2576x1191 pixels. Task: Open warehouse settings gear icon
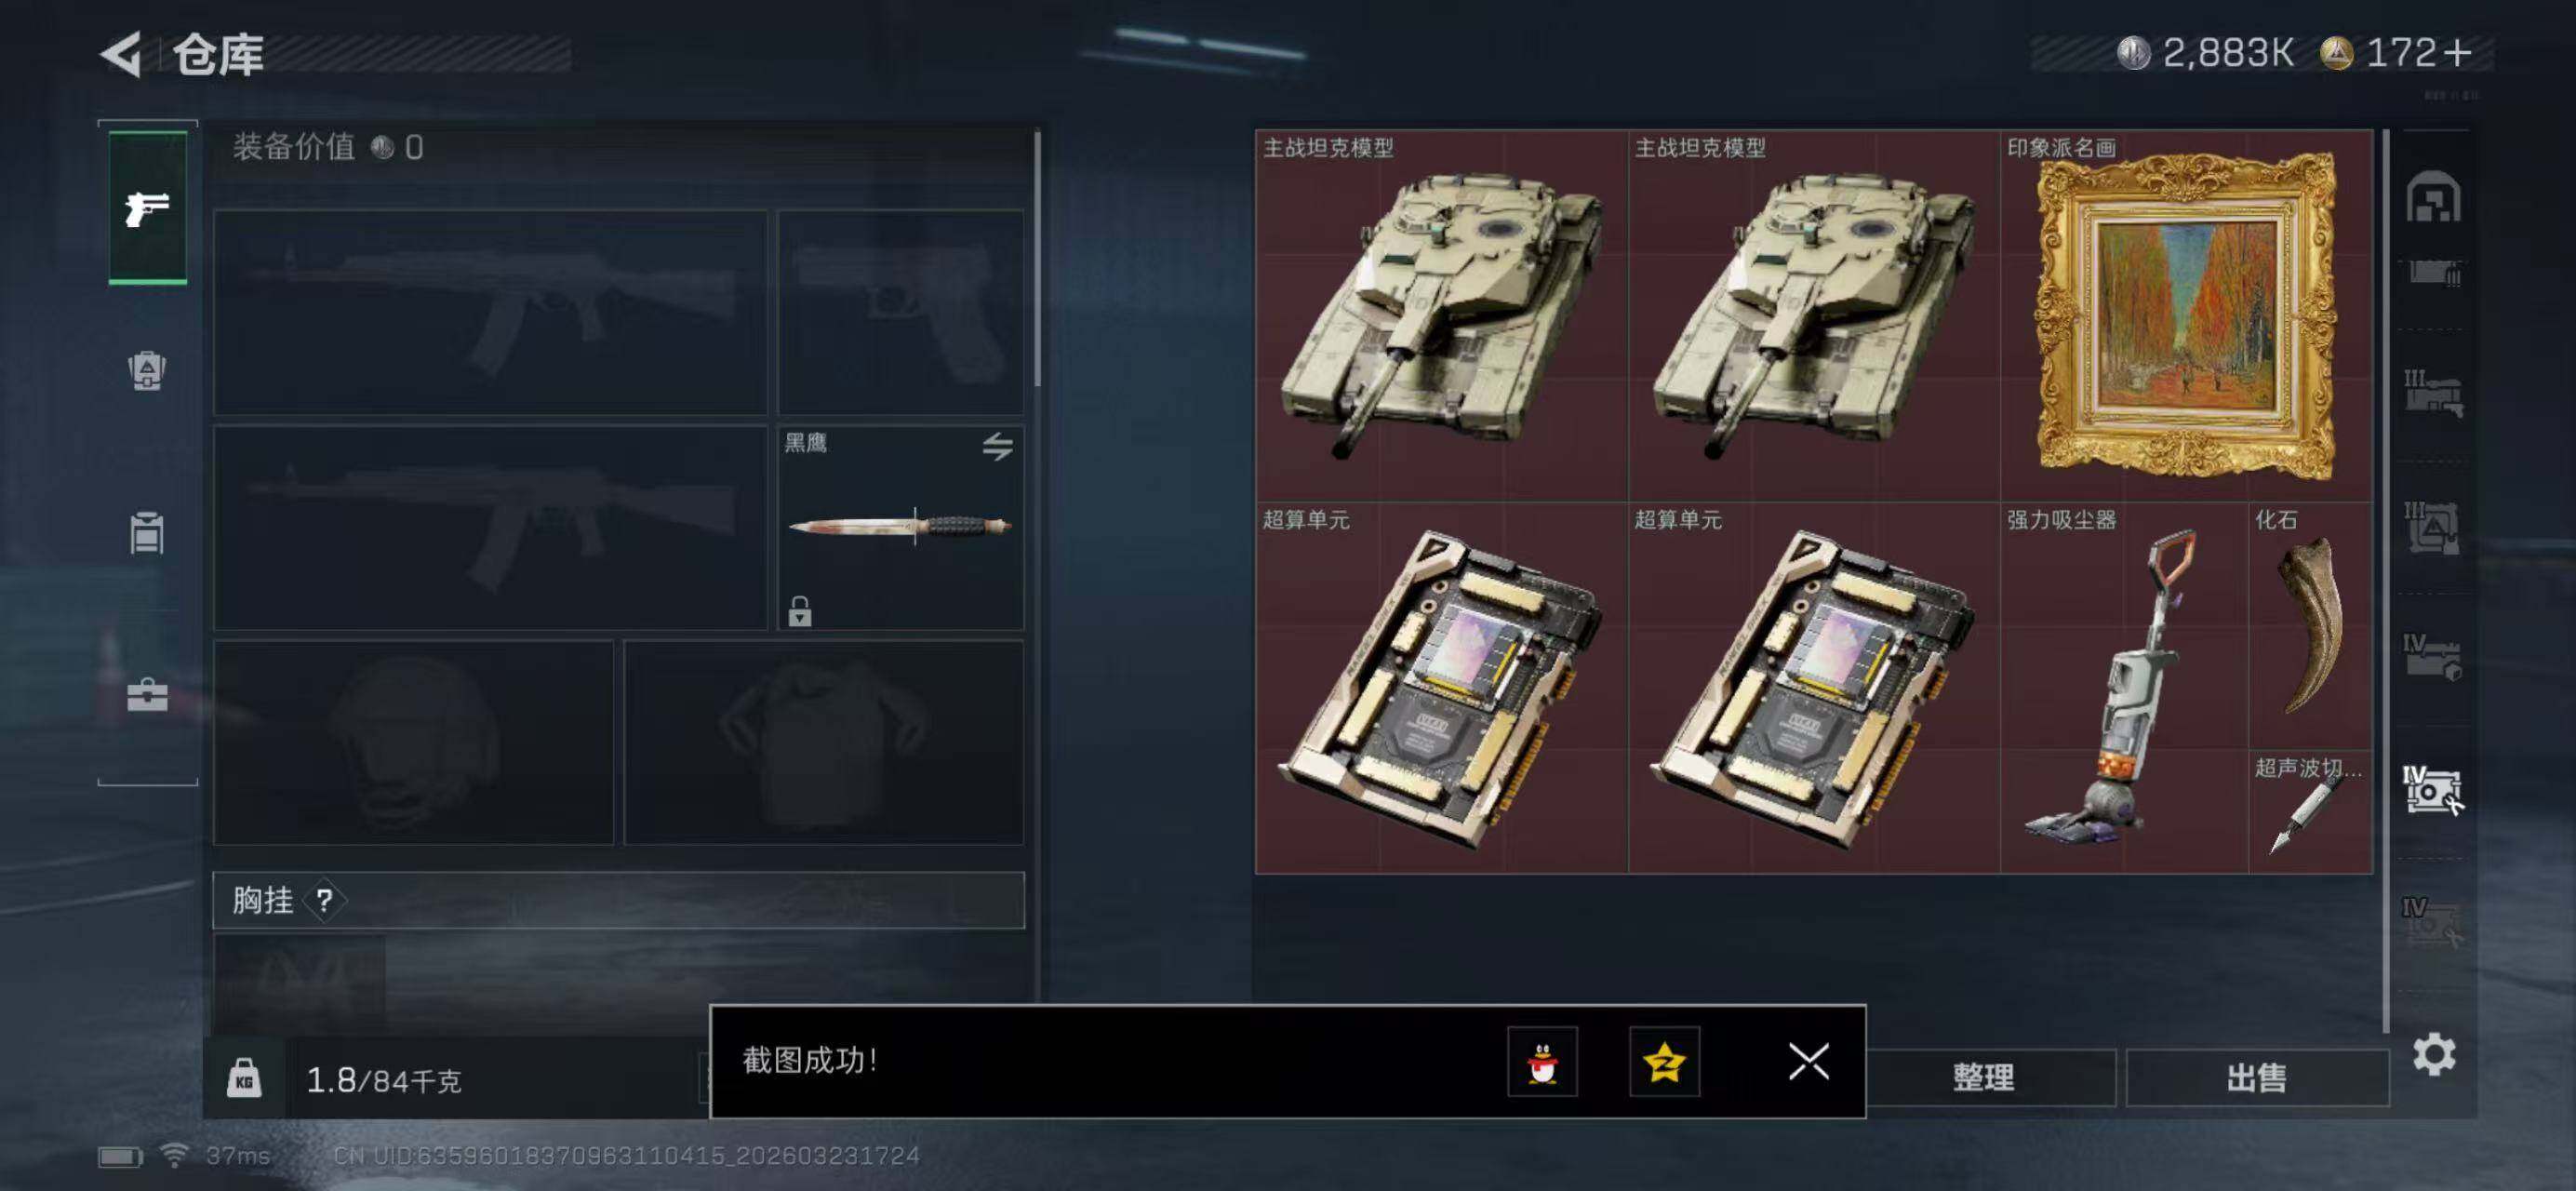(x=2433, y=1054)
